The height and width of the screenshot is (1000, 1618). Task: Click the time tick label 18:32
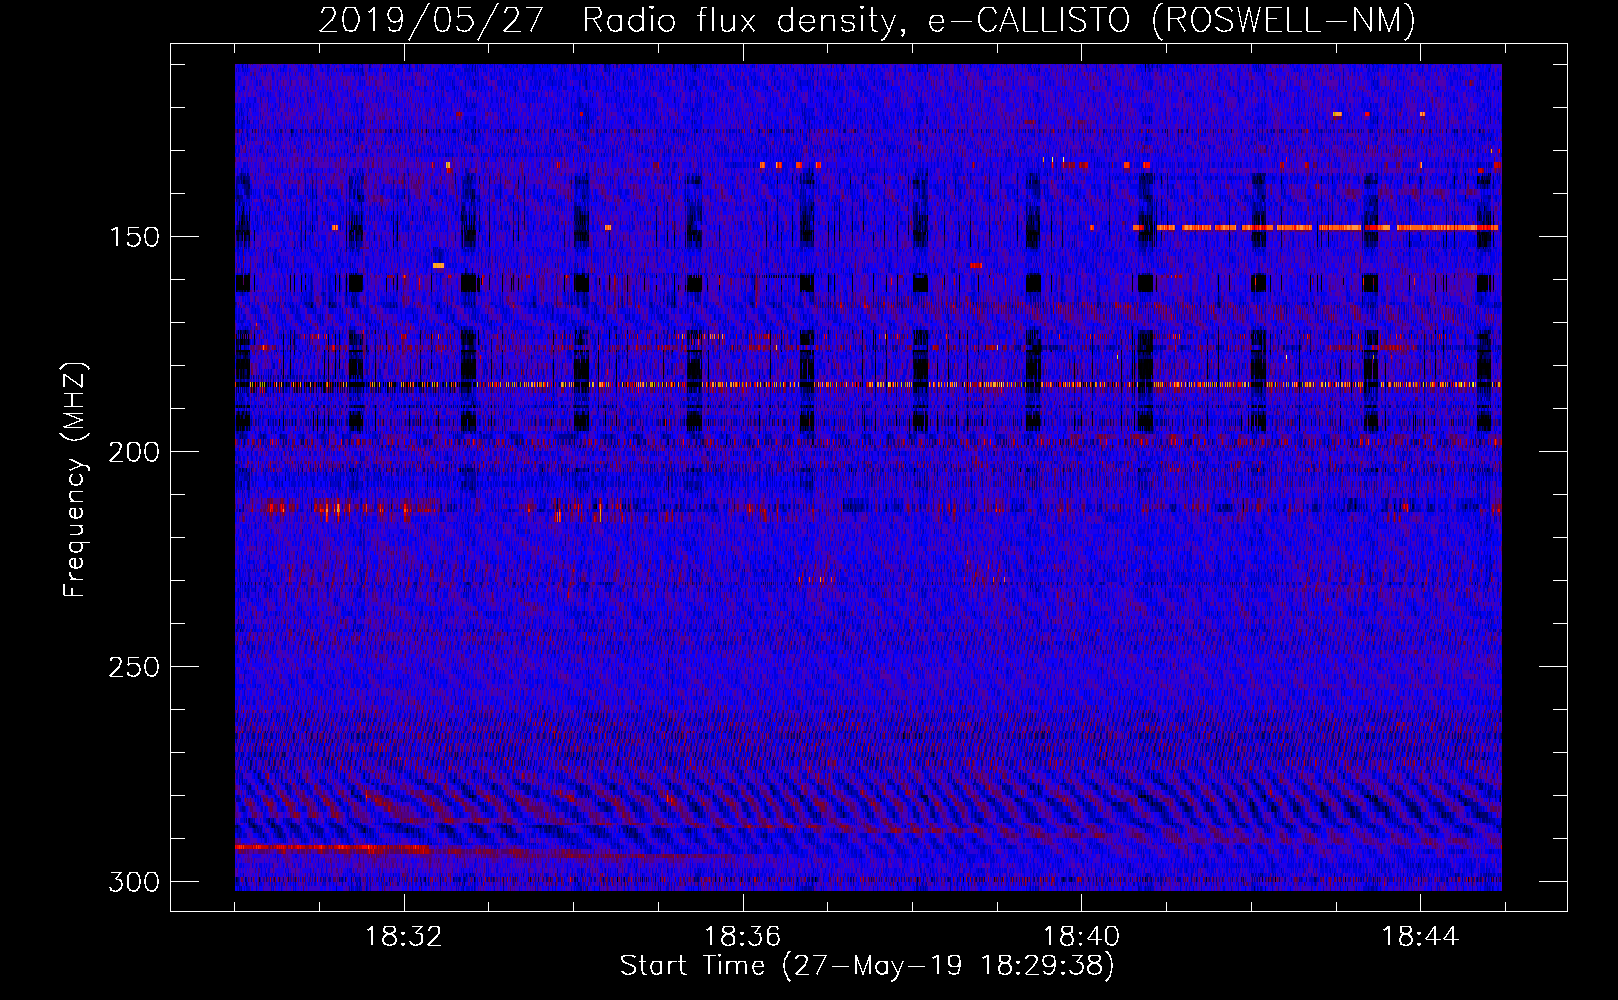coord(404,937)
